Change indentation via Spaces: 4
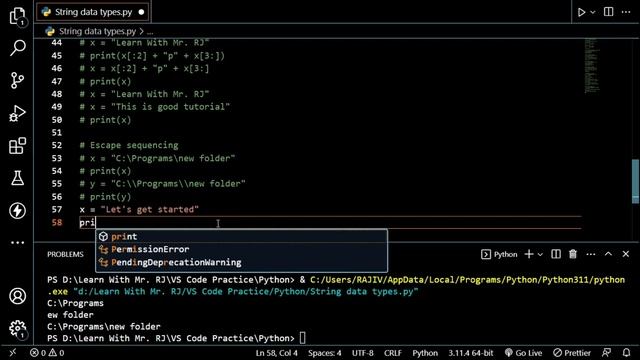This screenshot has height=360, width=640. [324, 353]
